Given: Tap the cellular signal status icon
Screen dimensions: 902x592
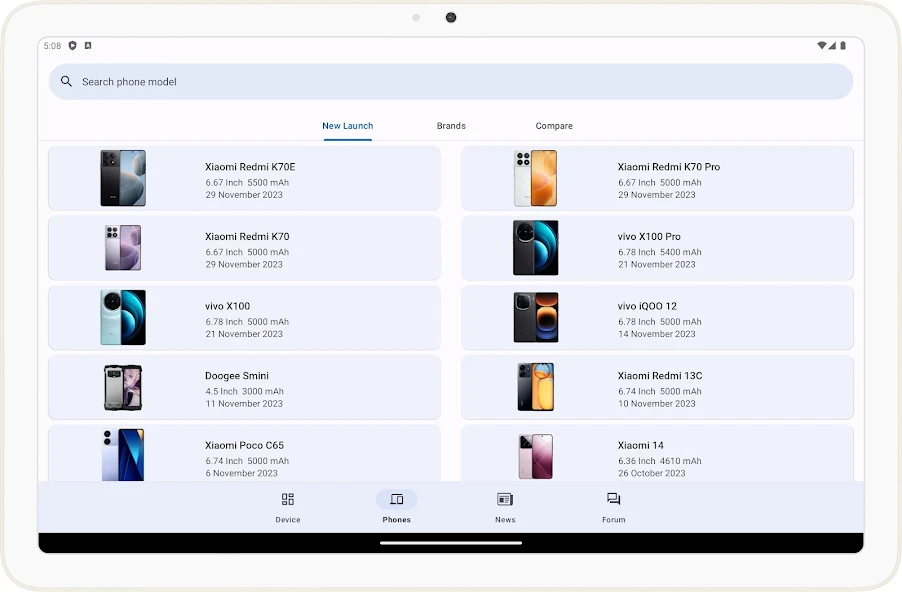Looking at the screenshot, I should click(832, 45).
